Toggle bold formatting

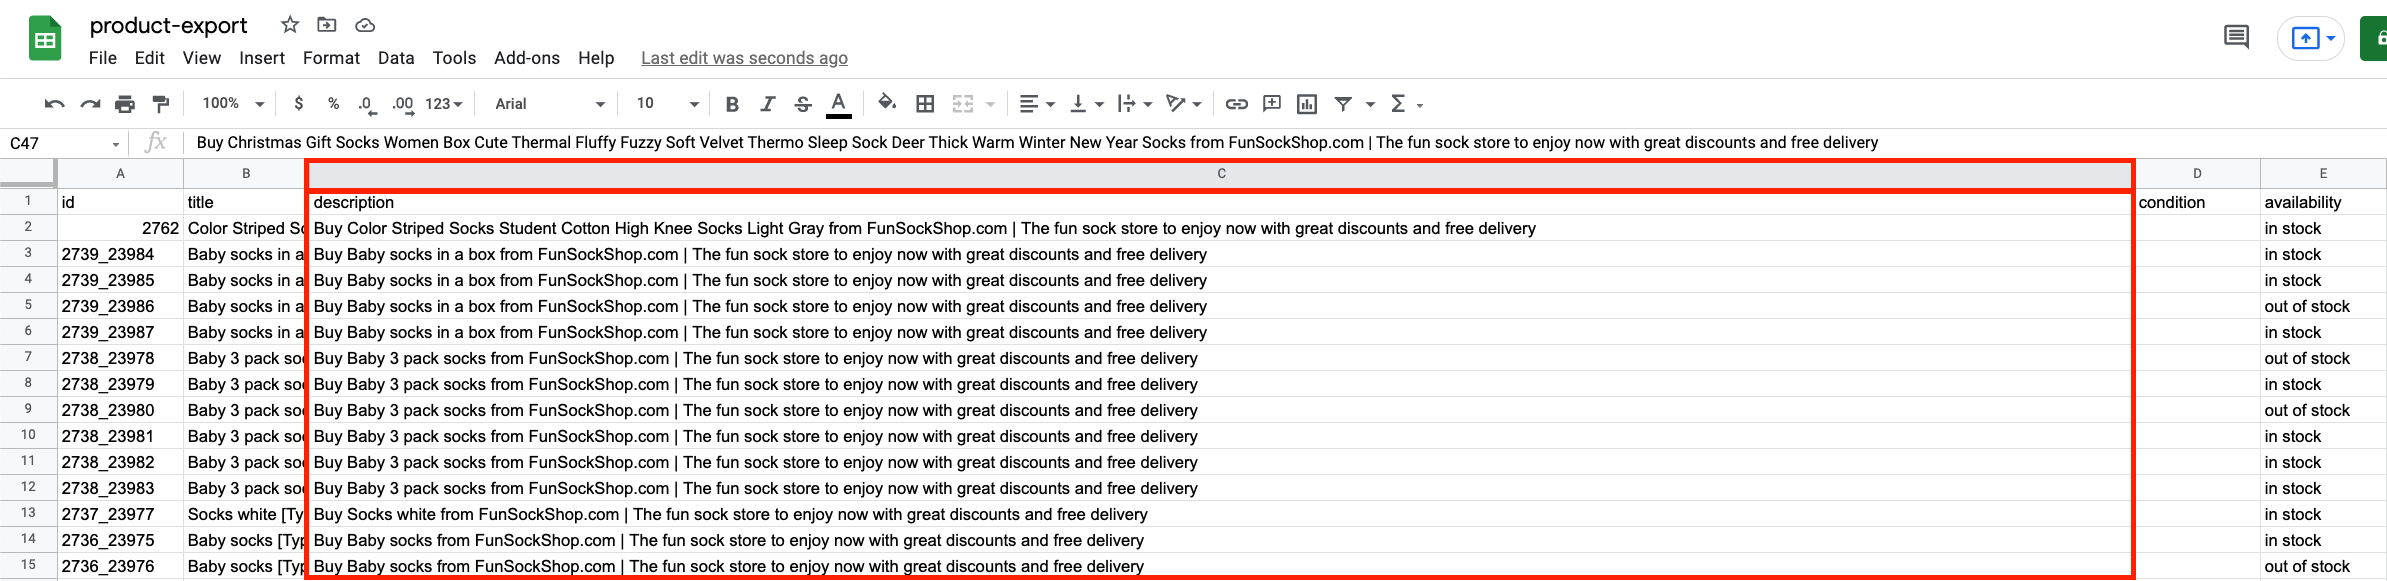coord(732,104)
